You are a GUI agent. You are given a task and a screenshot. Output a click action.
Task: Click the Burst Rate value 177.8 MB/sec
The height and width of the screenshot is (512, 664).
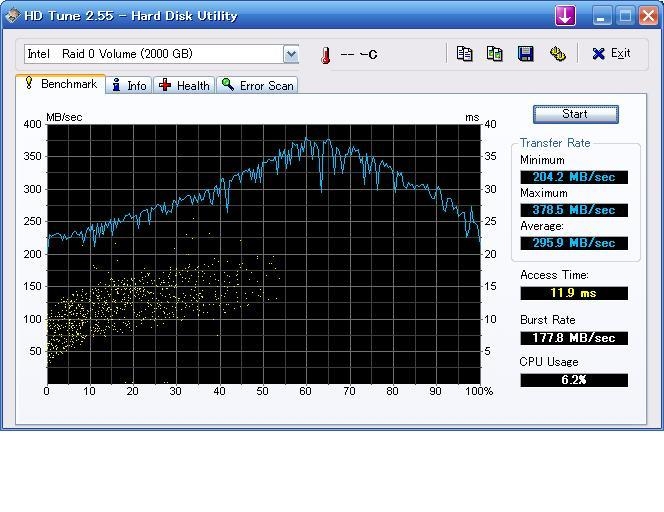pyautogui.click(x=574, y=338)
